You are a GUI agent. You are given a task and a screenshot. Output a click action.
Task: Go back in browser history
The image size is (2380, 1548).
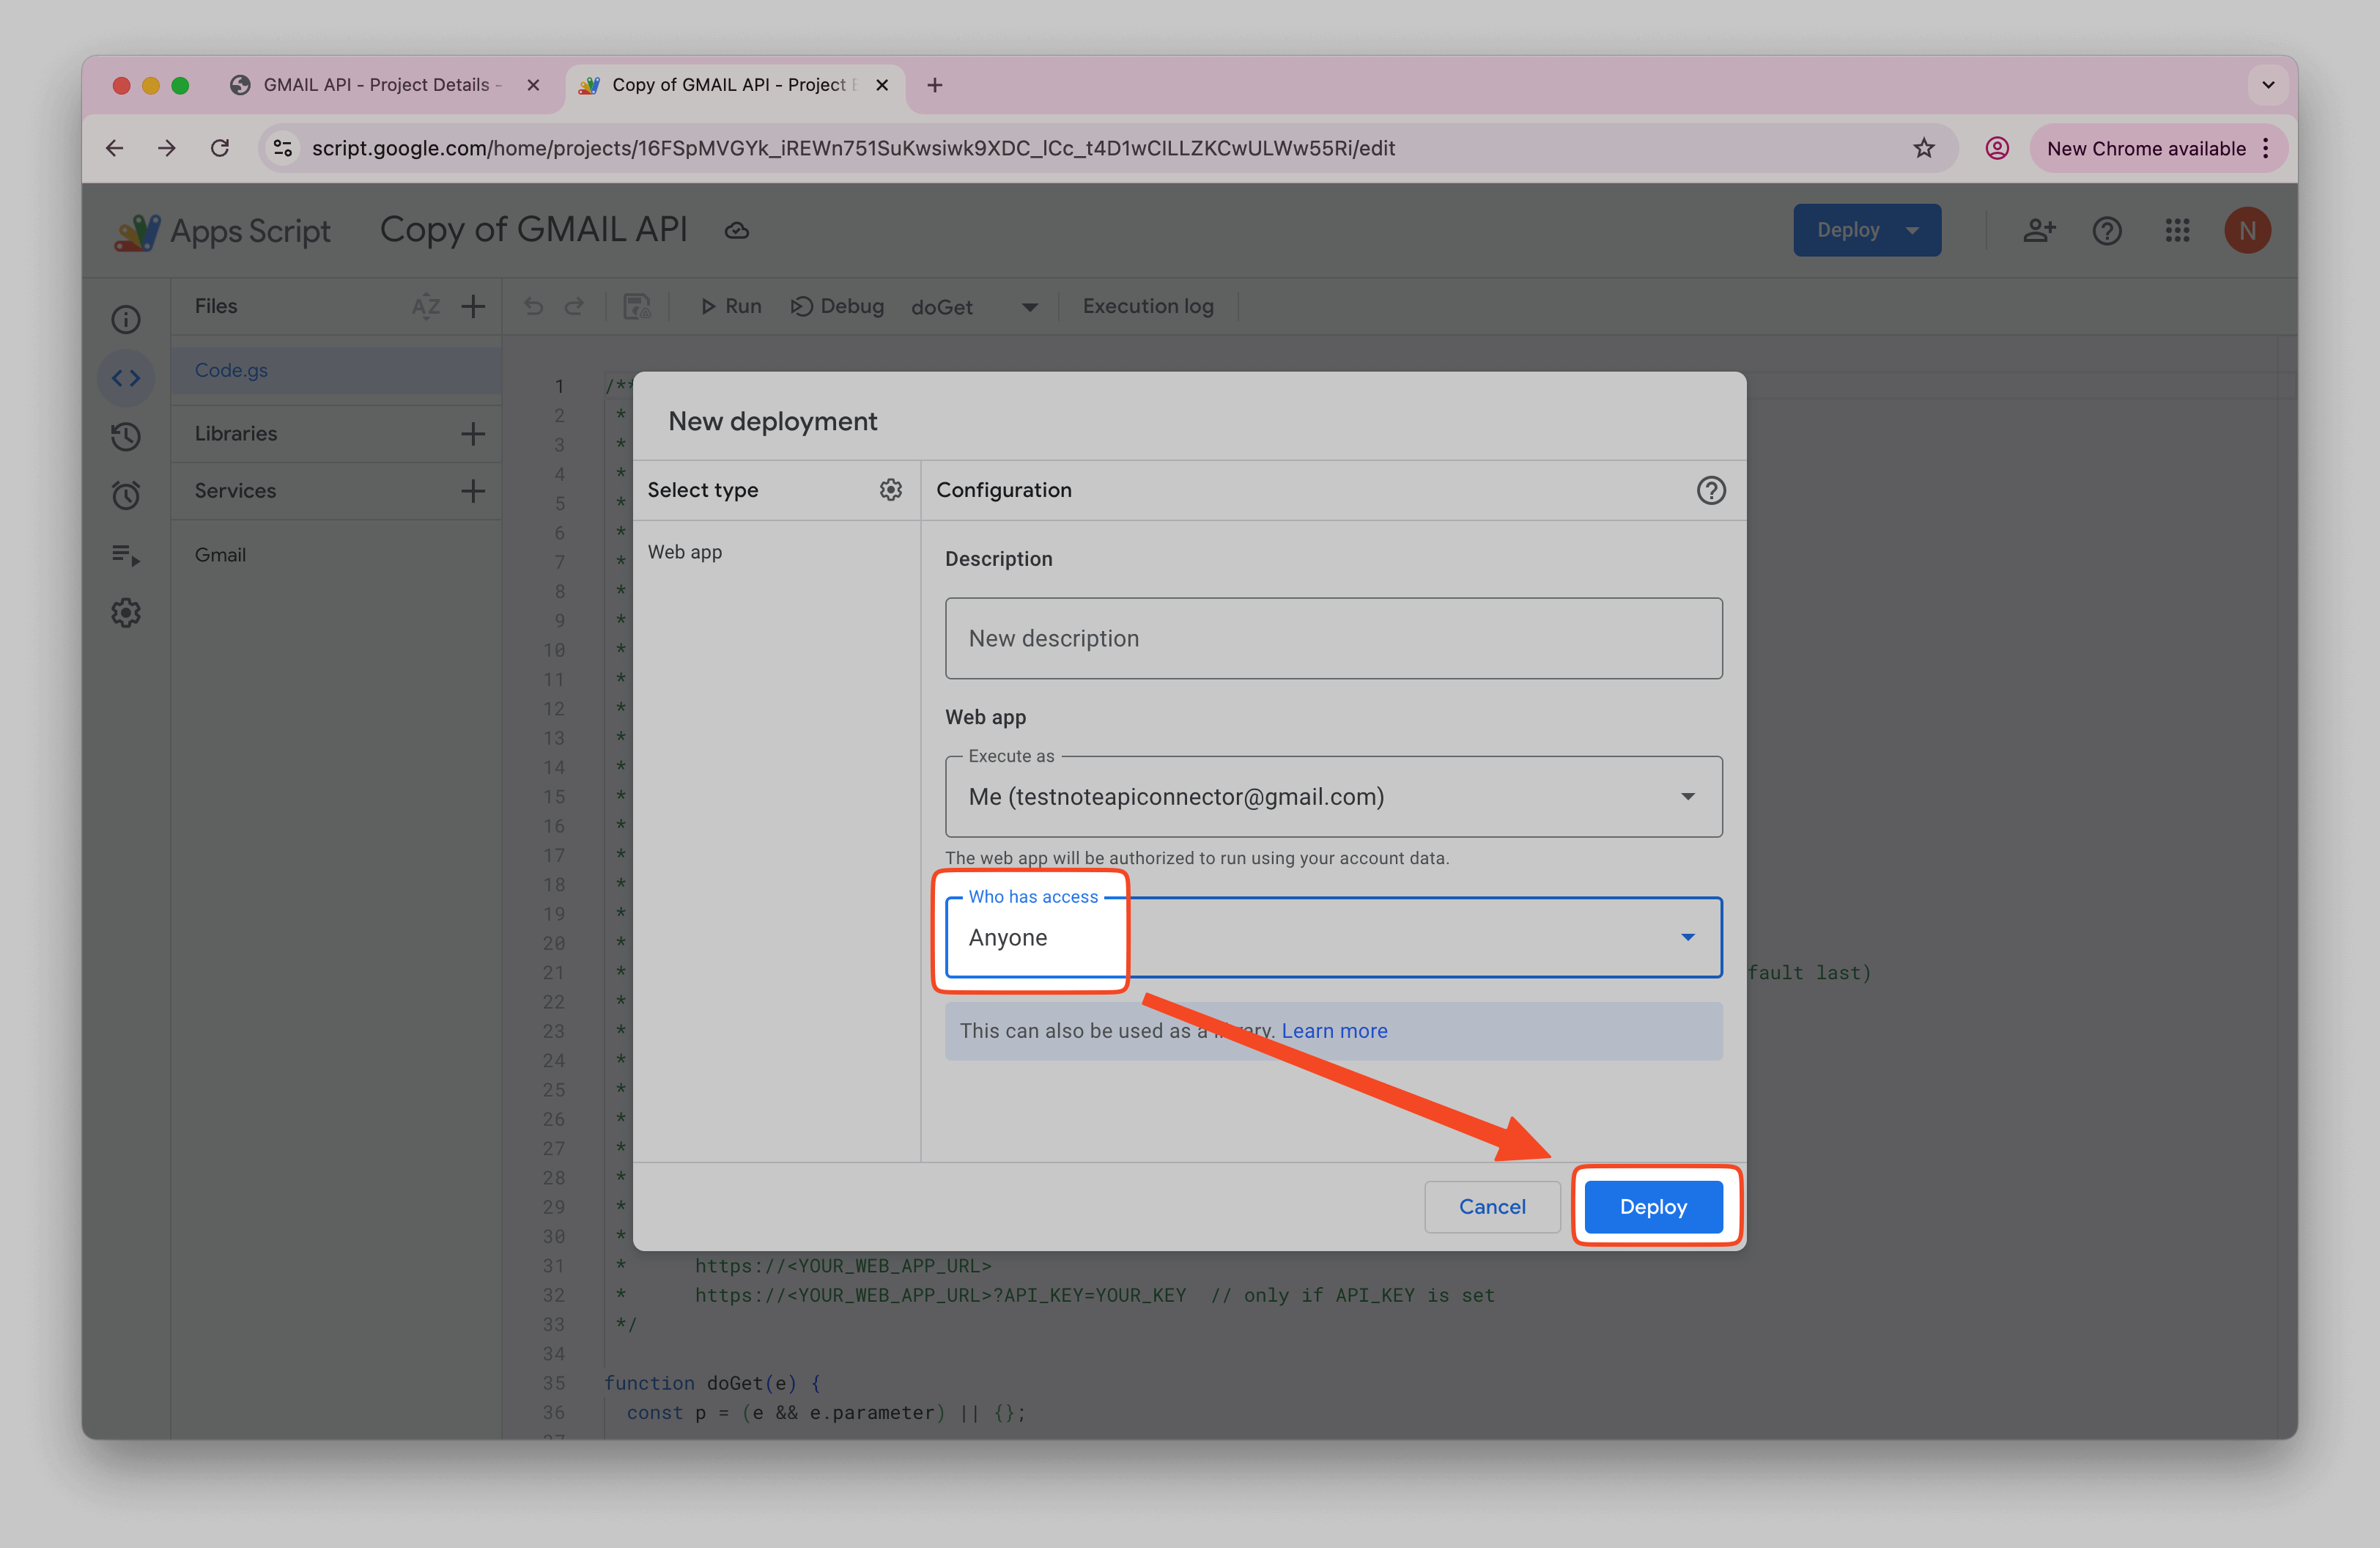(115, 148)
